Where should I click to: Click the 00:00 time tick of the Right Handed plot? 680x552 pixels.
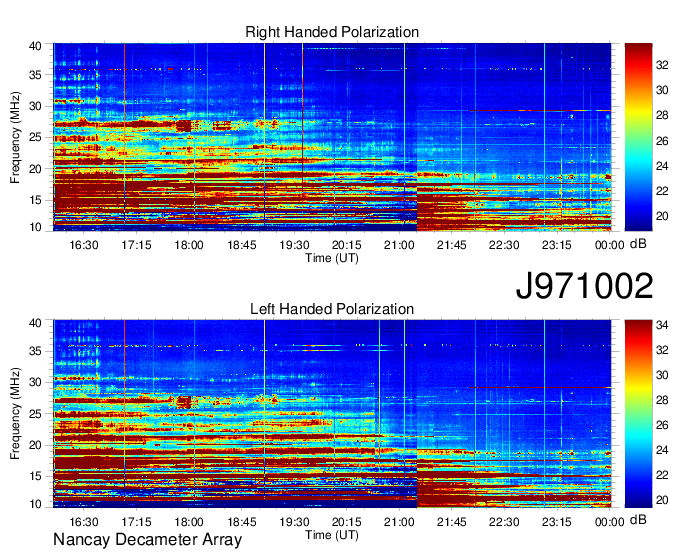tap(609, 245)
